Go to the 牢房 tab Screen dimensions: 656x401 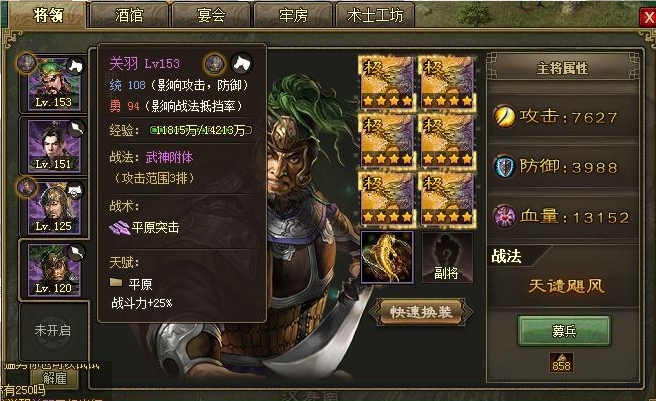pos(293,15)
